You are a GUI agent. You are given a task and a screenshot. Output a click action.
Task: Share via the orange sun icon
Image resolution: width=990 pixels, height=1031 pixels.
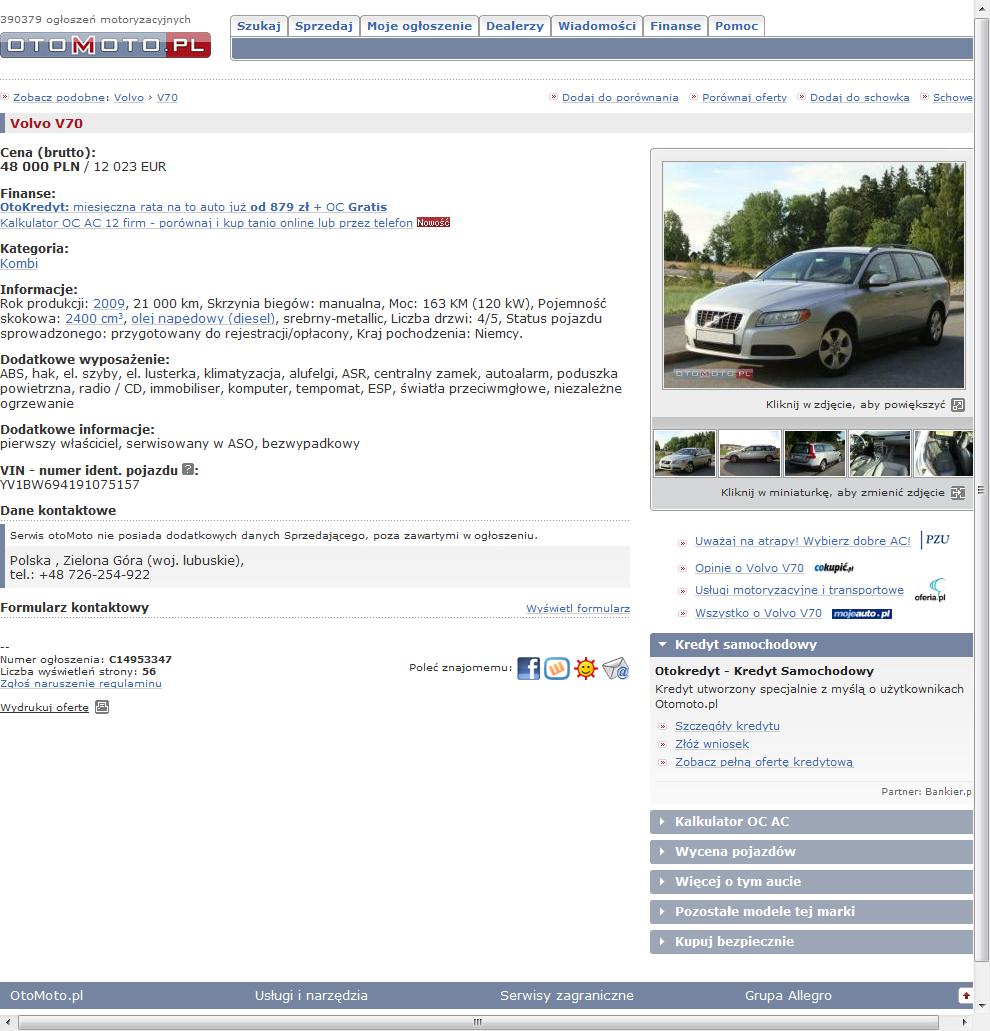tap(586, 668)
